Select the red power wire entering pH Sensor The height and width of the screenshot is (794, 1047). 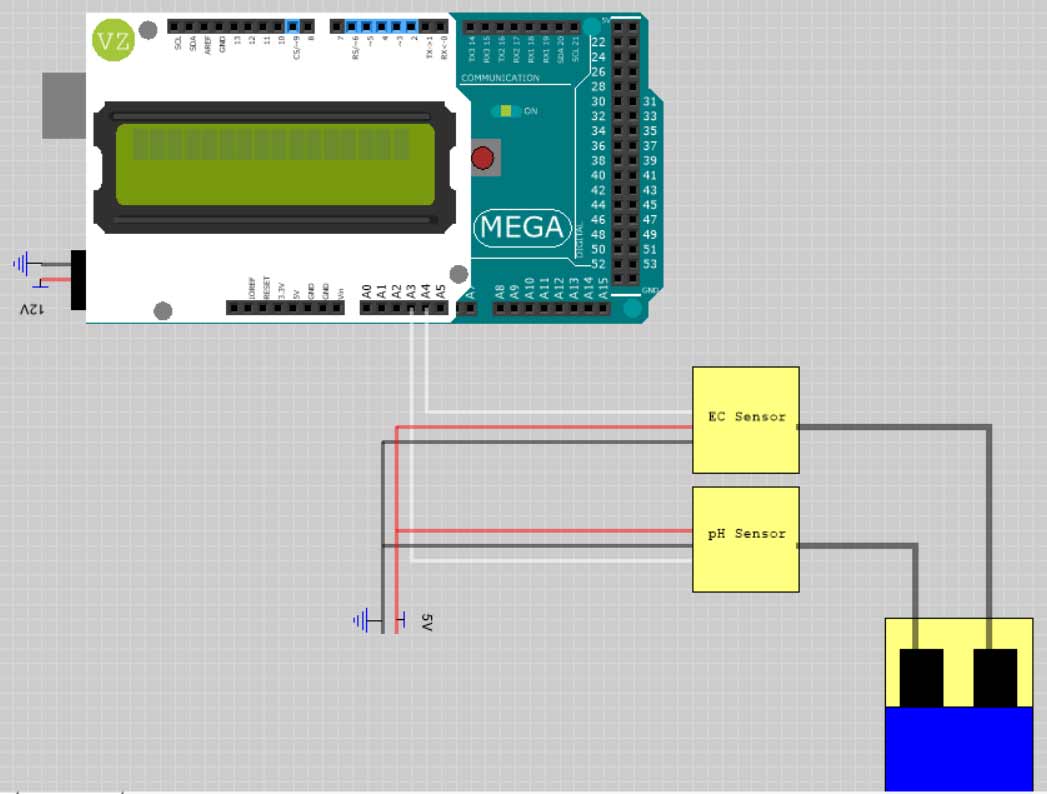click(x=544, y=531)
